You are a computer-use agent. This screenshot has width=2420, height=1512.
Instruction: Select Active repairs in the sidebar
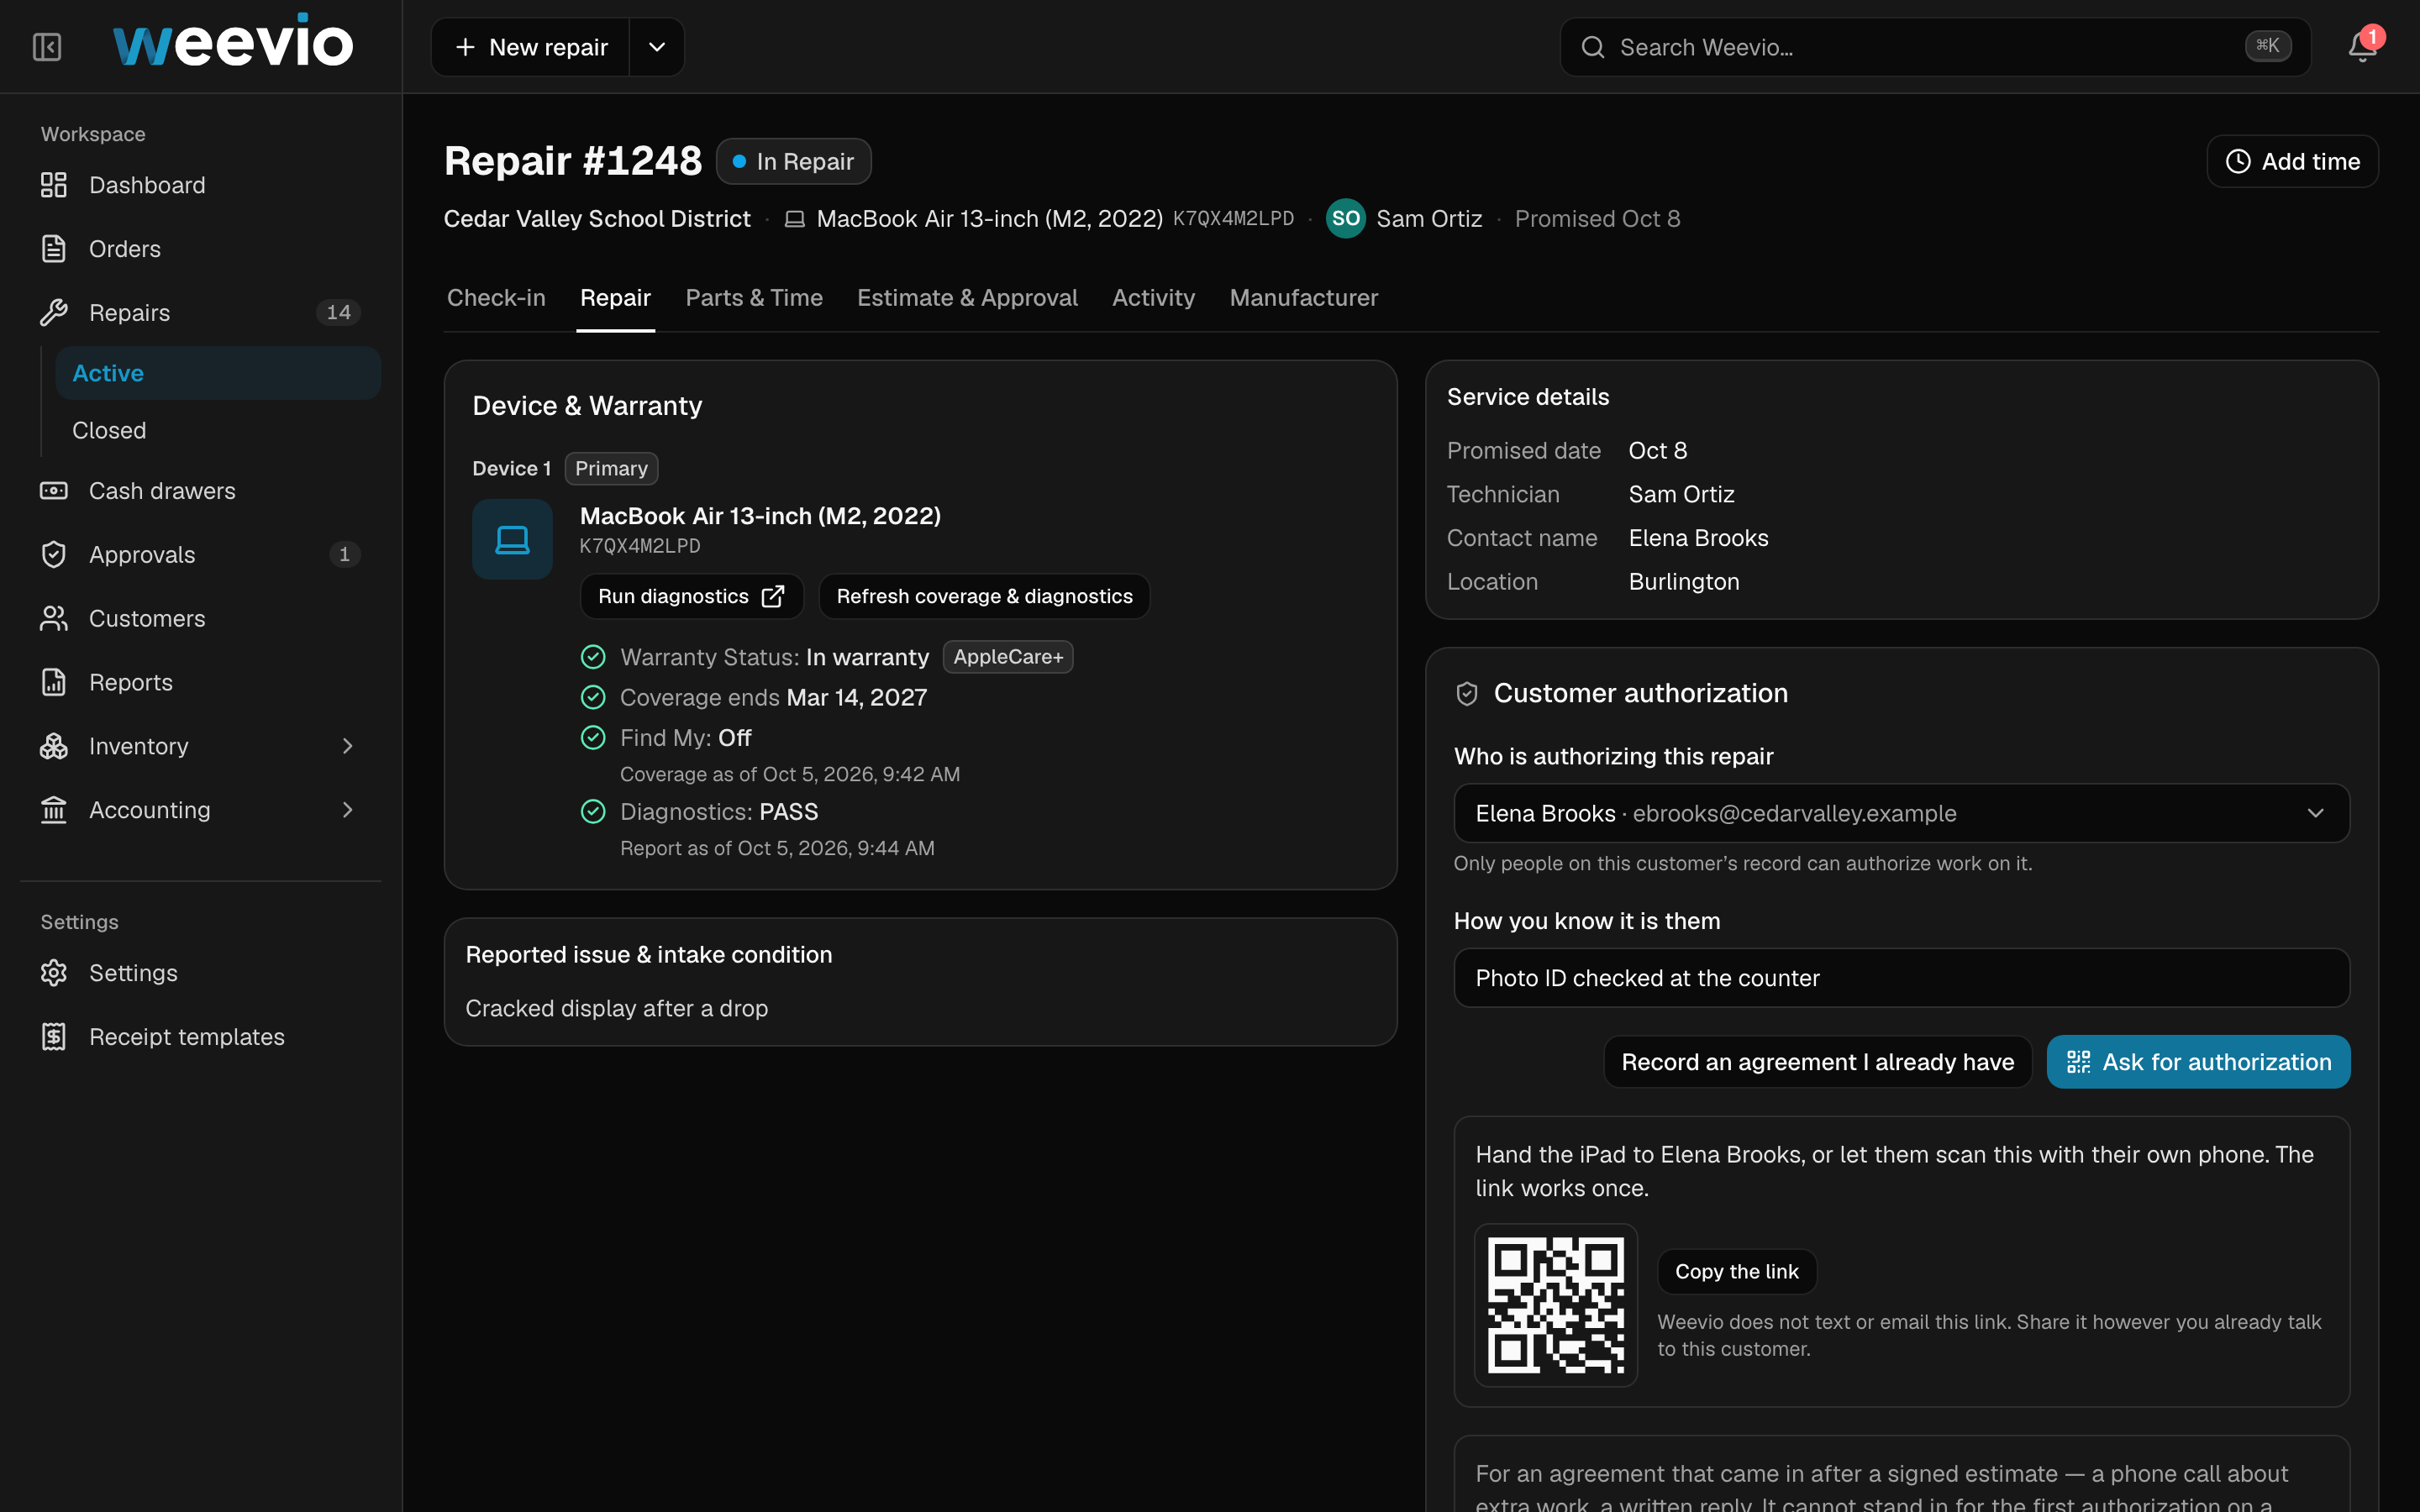(x=218, y=373)
